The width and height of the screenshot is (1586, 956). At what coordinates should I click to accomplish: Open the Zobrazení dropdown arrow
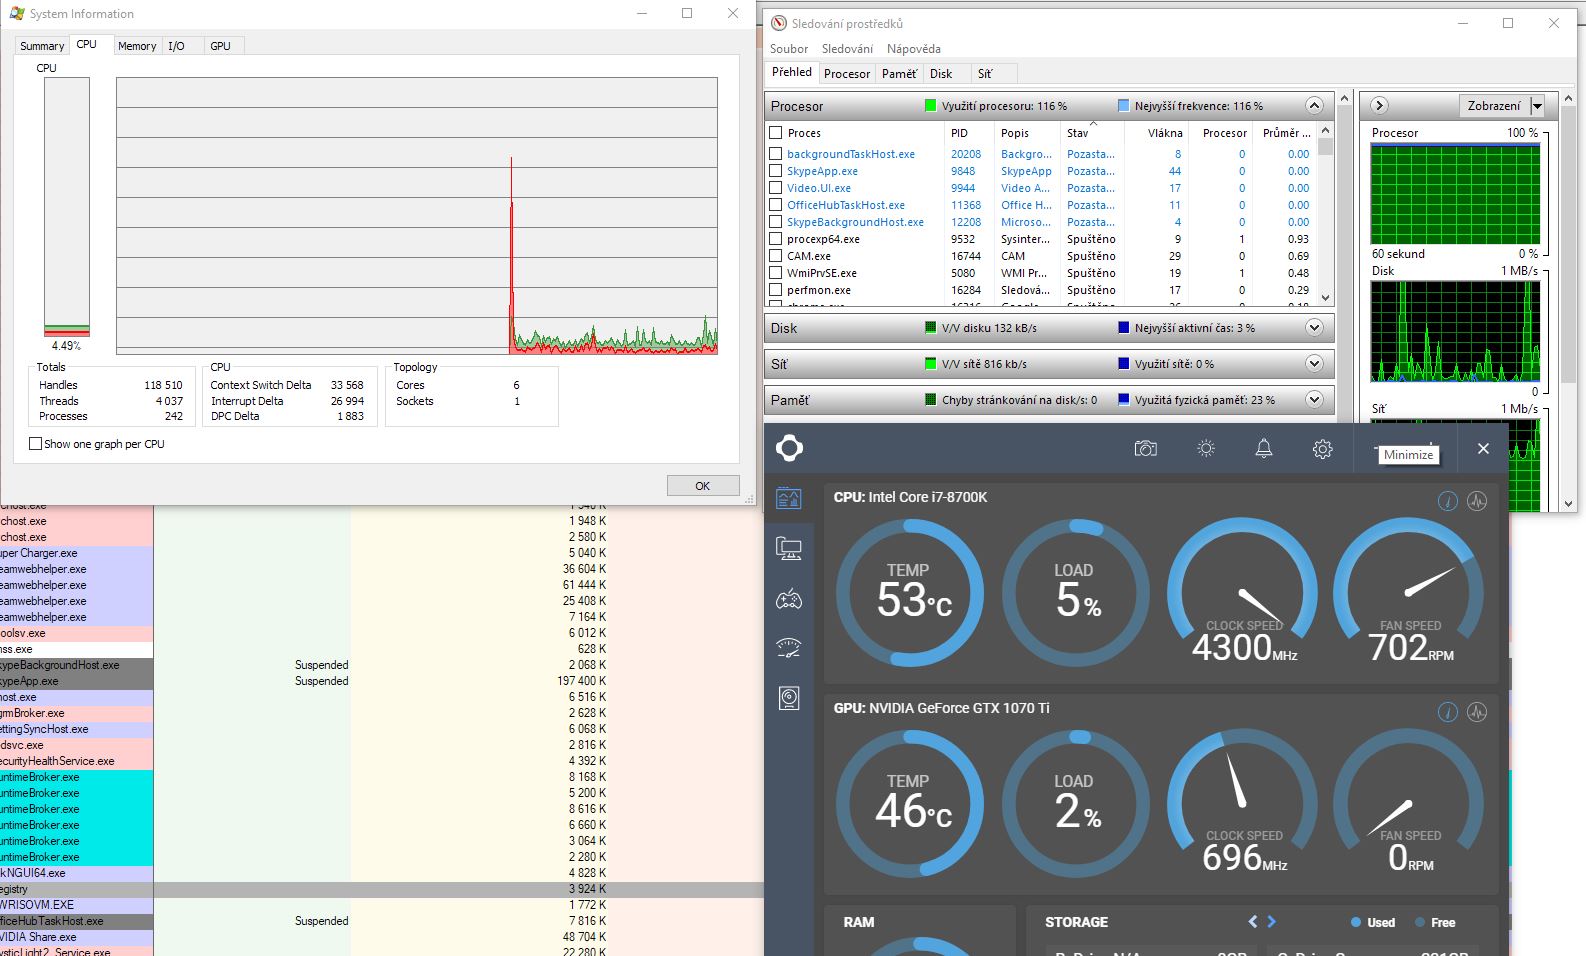pos(1537,106)
